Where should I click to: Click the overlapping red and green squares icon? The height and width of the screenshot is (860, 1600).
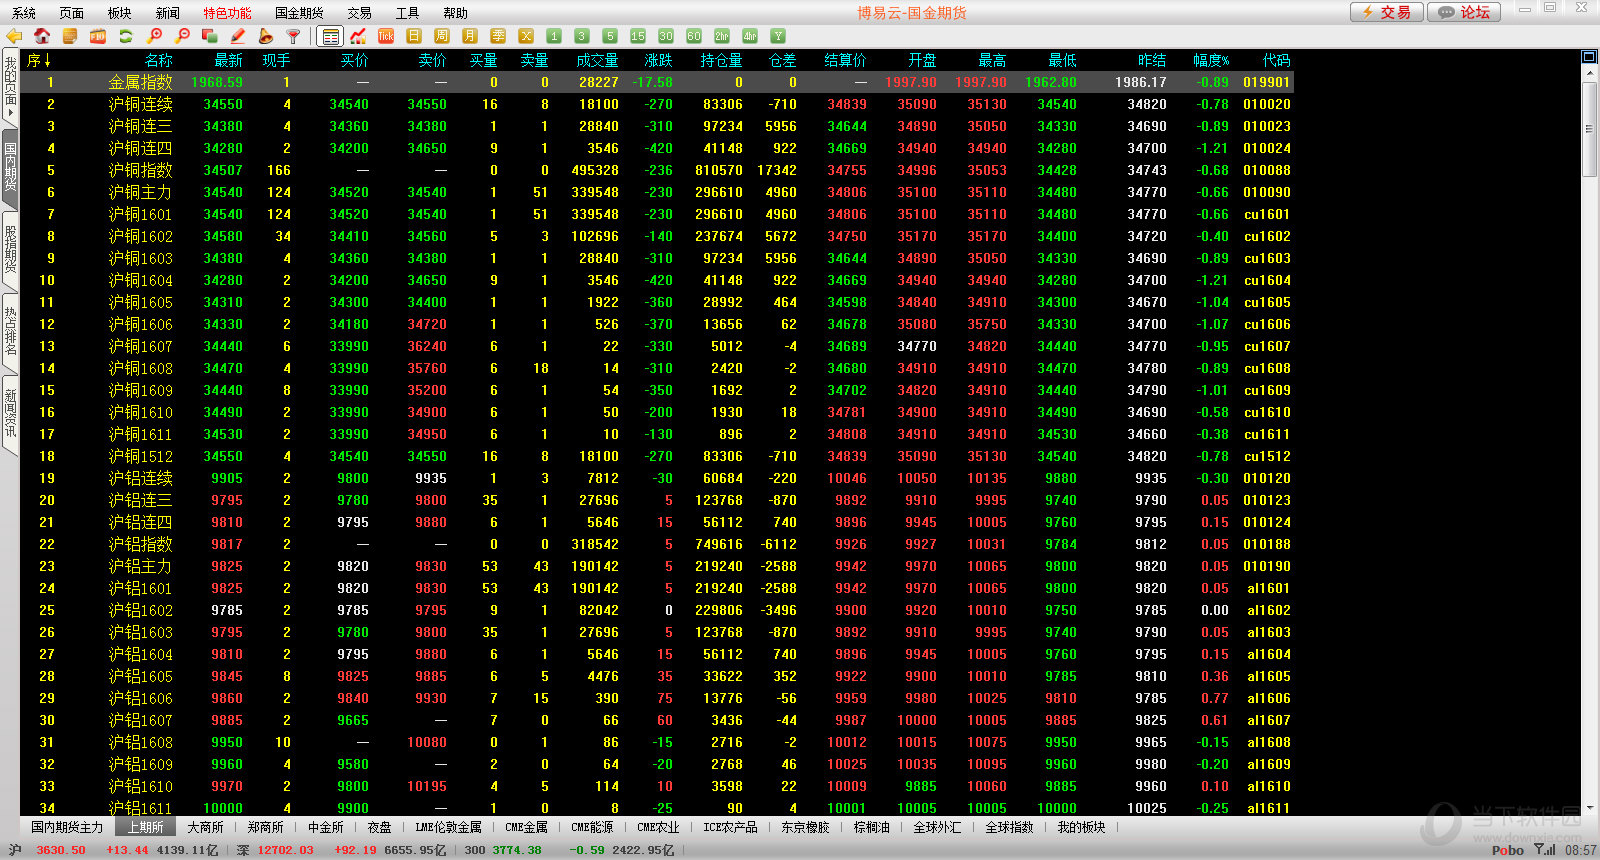coord(210,36)
